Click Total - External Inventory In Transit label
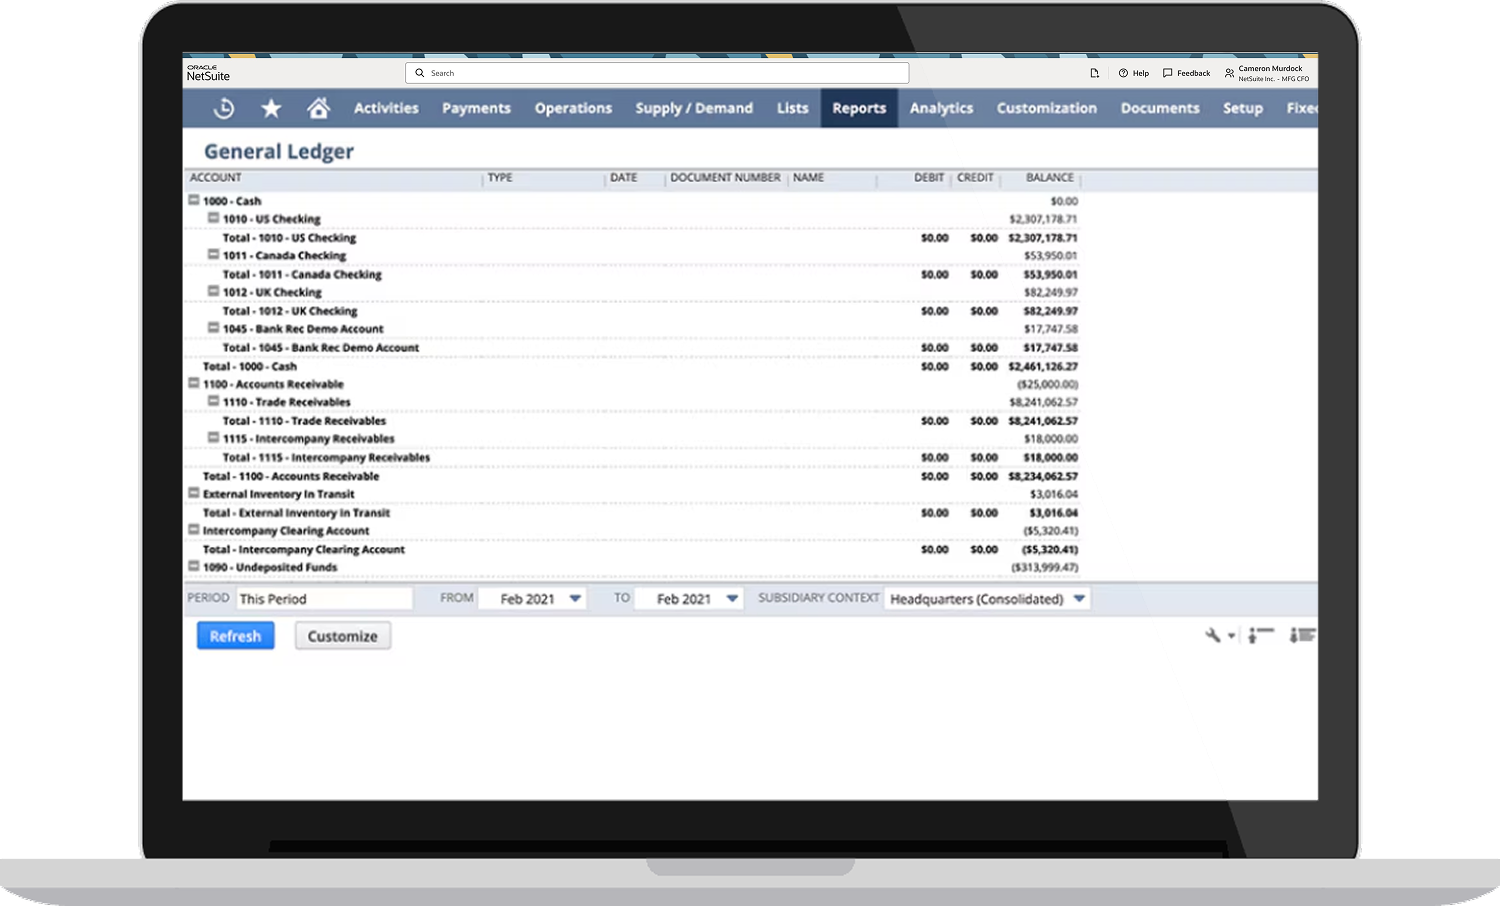Viewport: 1500px width, 906px height. click(x=296, y=512)
